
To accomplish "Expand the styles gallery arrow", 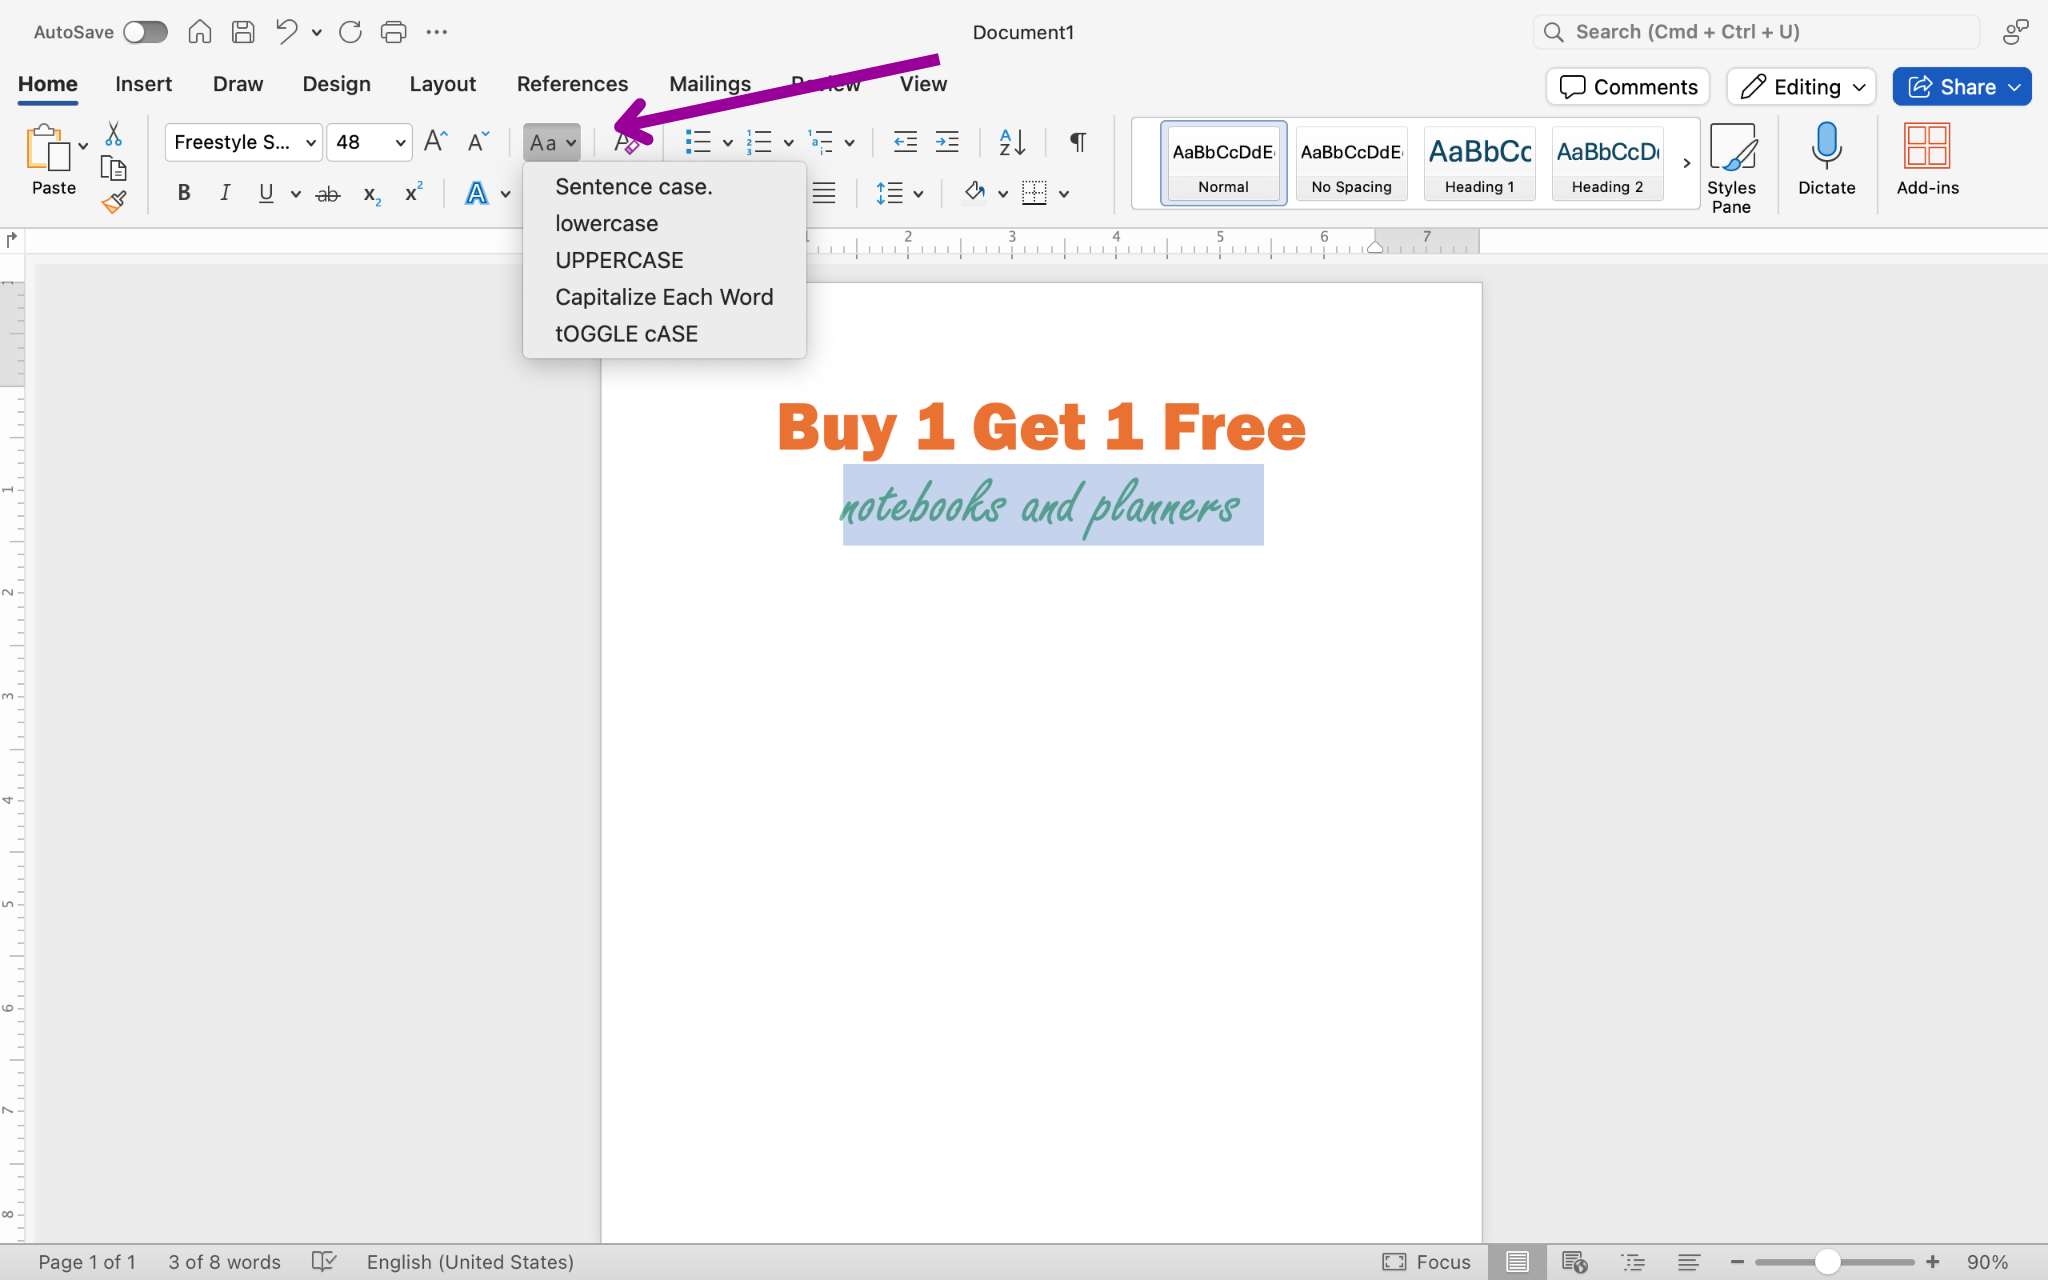I will coord(1686,163).
